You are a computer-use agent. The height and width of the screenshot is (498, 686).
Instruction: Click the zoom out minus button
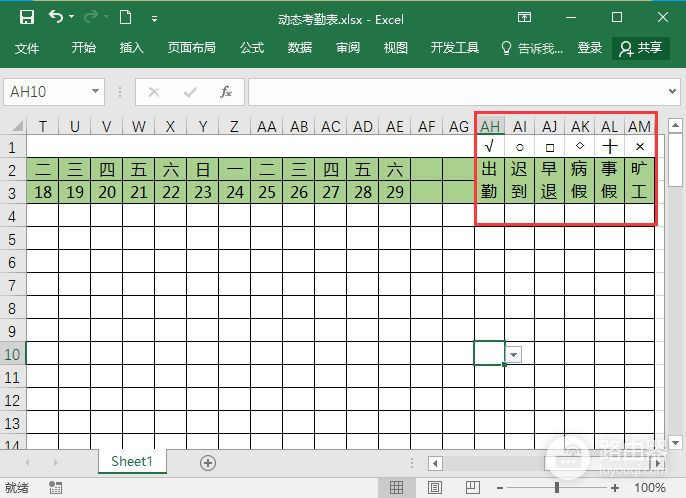coord(500,487)
